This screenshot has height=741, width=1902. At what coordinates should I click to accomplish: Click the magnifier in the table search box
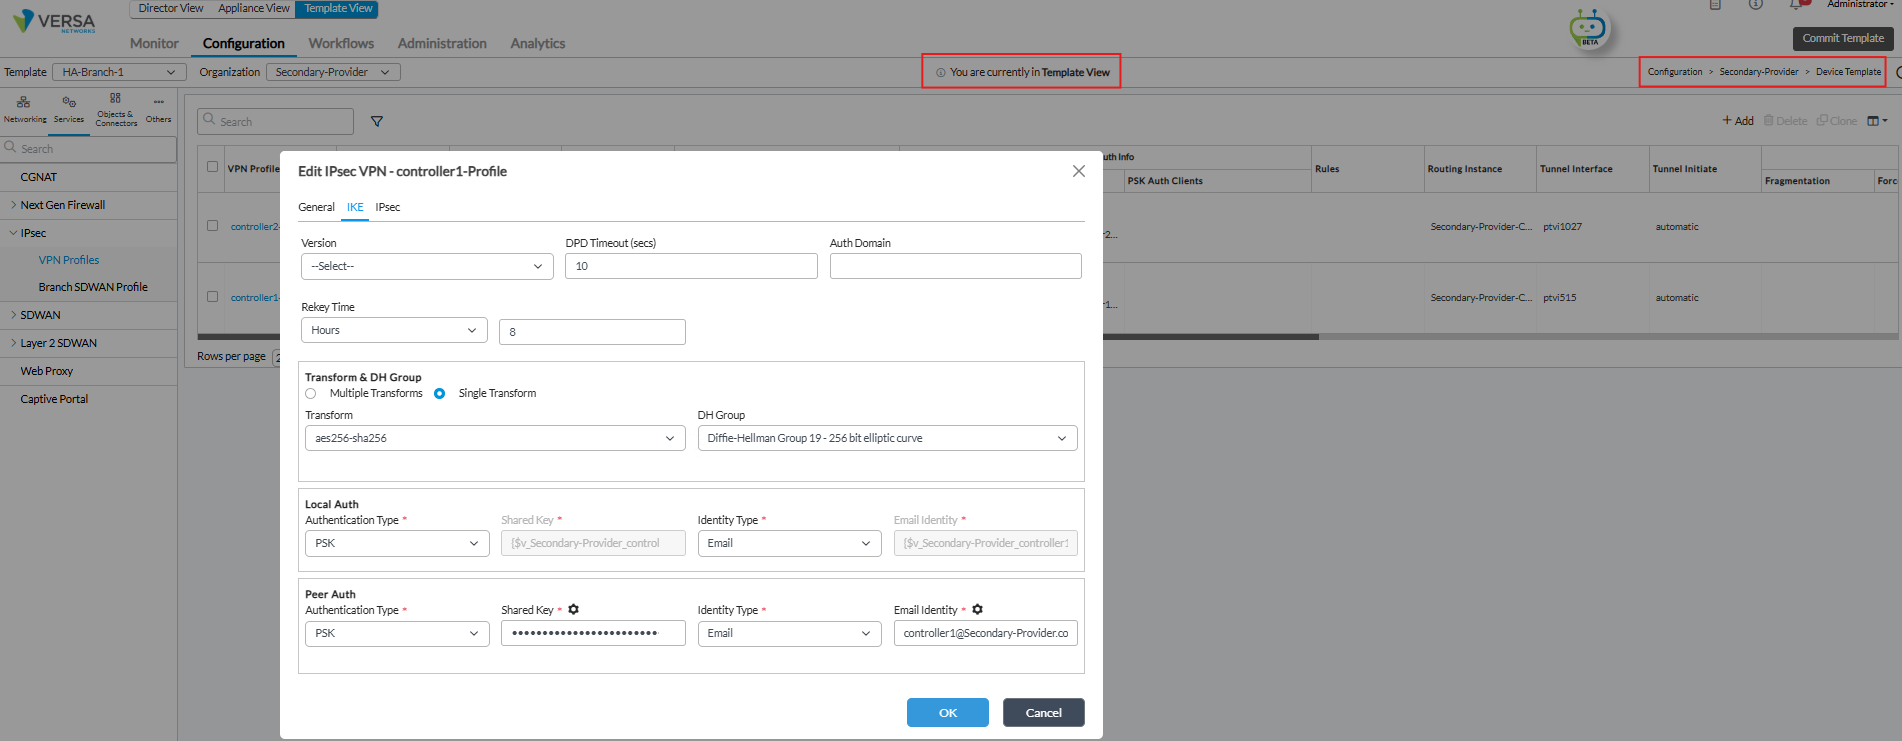209,119
